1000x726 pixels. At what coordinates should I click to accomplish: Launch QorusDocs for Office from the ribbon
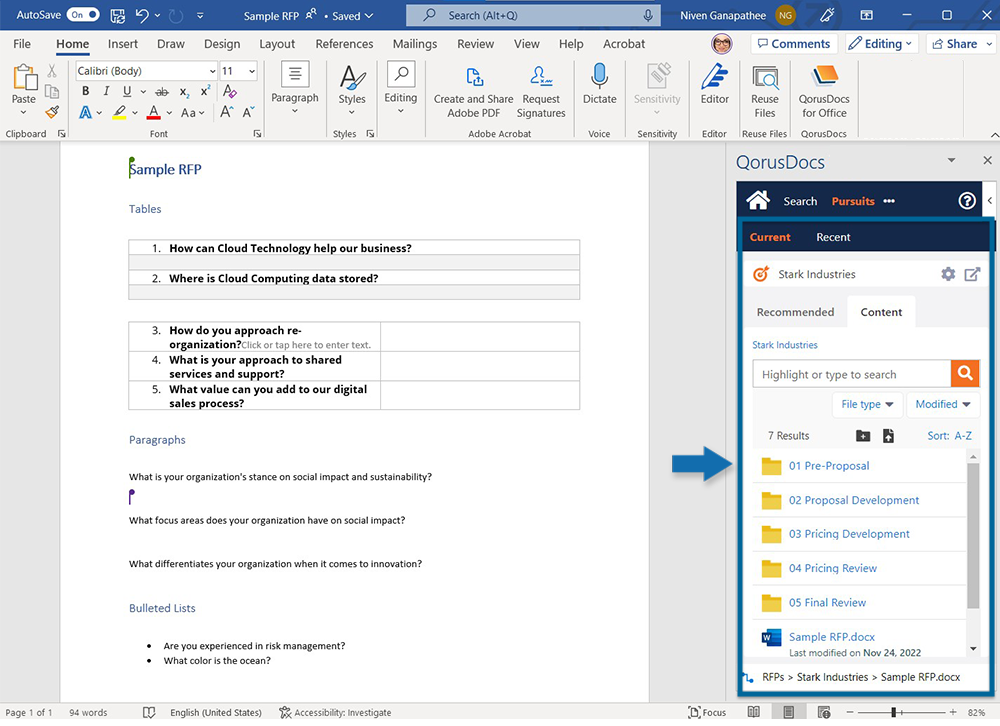tap(824, 91)
